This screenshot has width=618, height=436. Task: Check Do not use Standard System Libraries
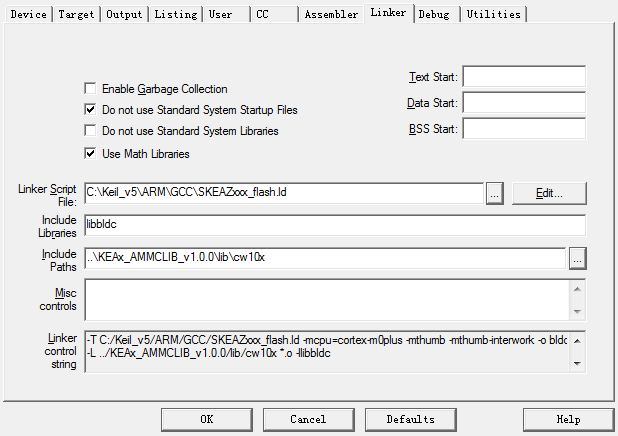tap(90, 130)
